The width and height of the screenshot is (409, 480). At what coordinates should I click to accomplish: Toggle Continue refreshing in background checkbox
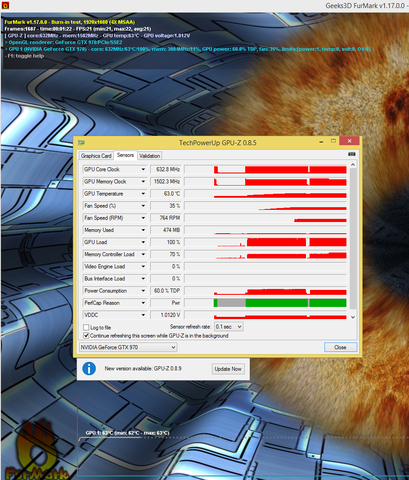(86, 336)
